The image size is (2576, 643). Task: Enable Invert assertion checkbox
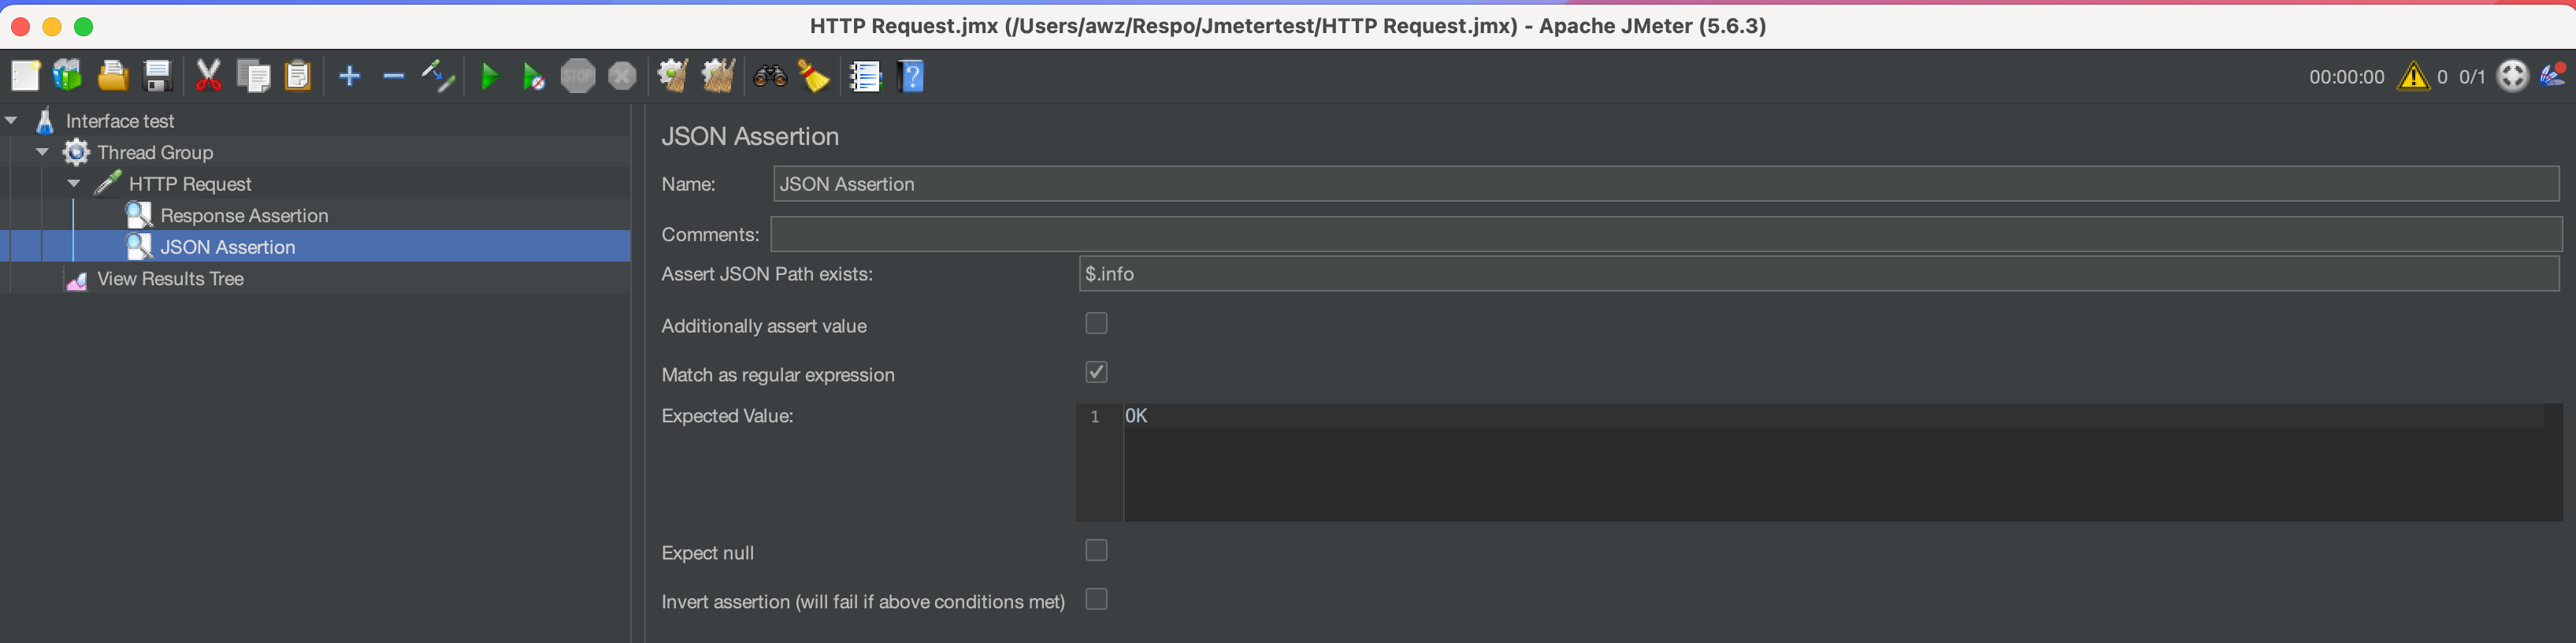(1096, 599)
